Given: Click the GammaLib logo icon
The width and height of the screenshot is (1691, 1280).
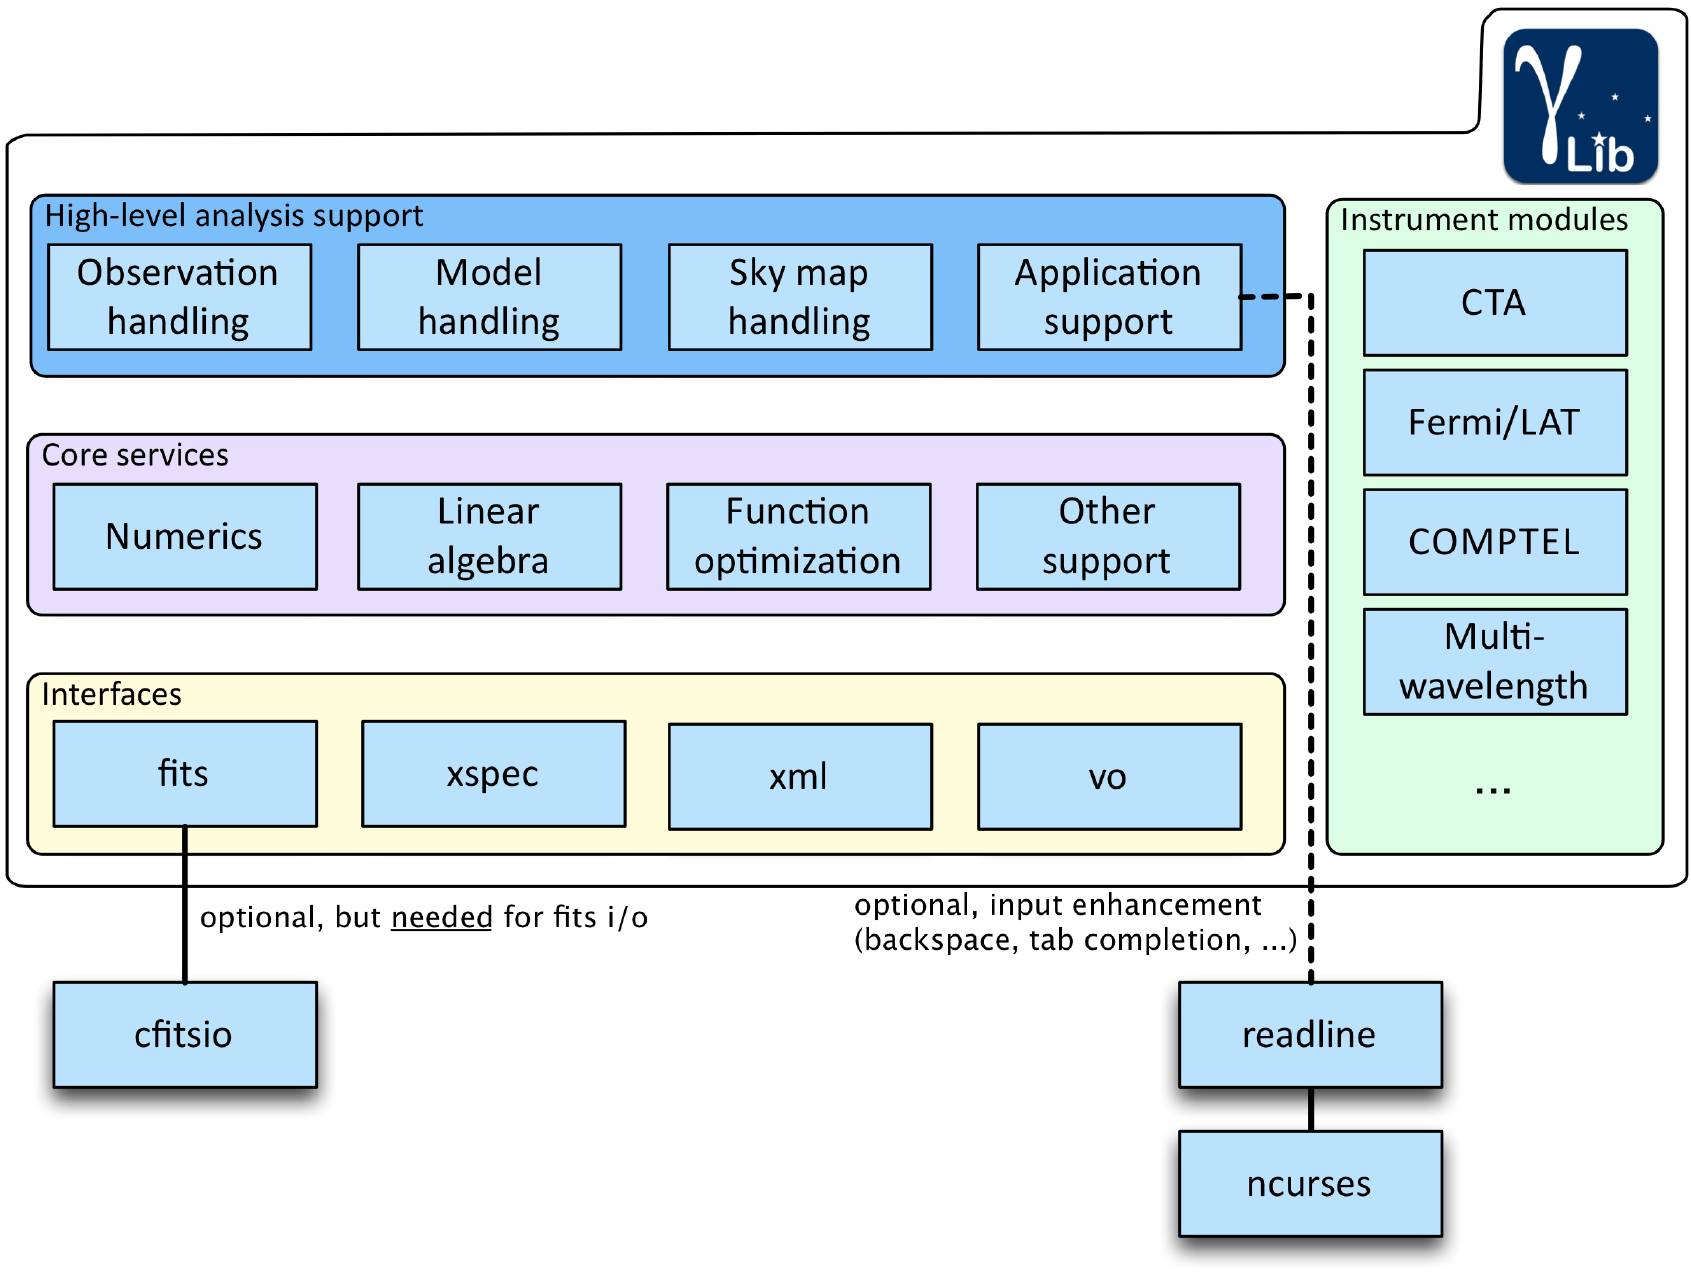Looking at the screenshot, I should [1580, 106].
